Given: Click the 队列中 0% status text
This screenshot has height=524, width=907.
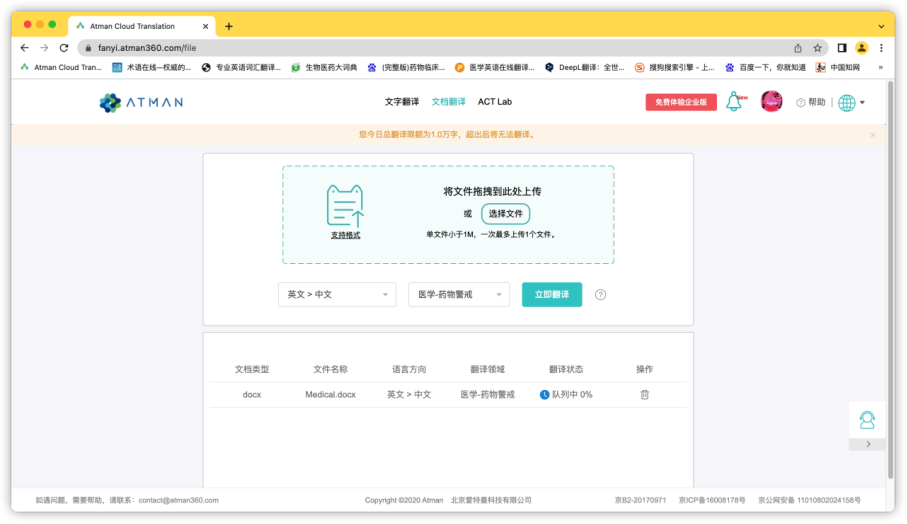Looking at the screenshot, I should point(572,394).
